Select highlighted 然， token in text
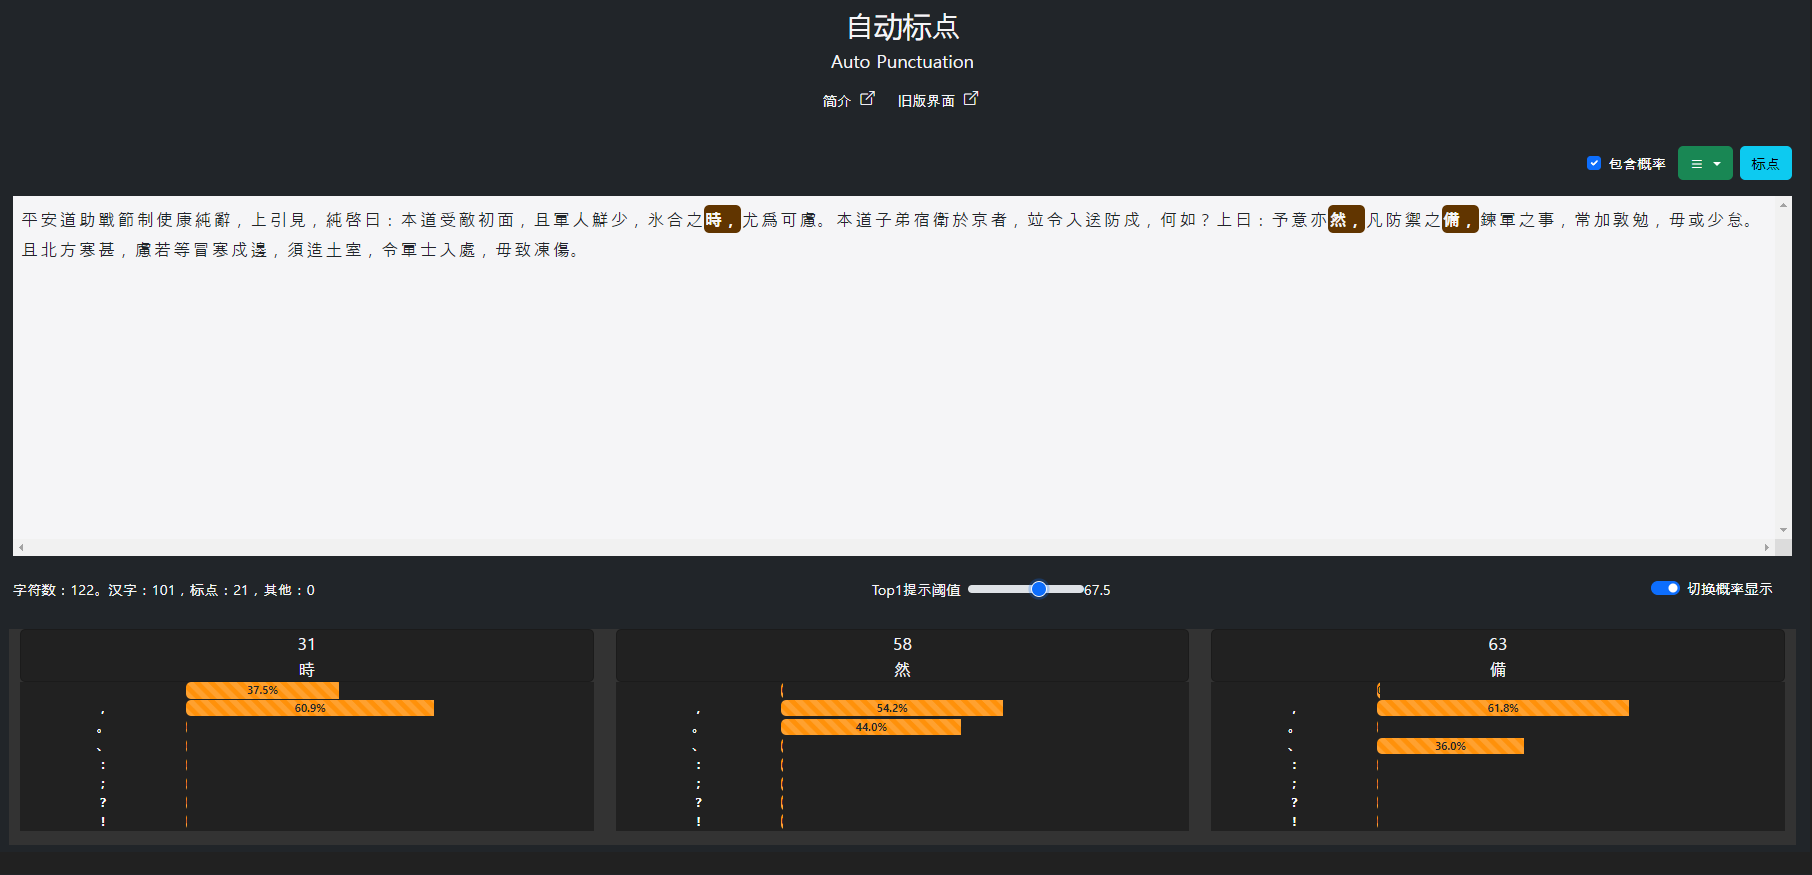 tap(1345, 220)
